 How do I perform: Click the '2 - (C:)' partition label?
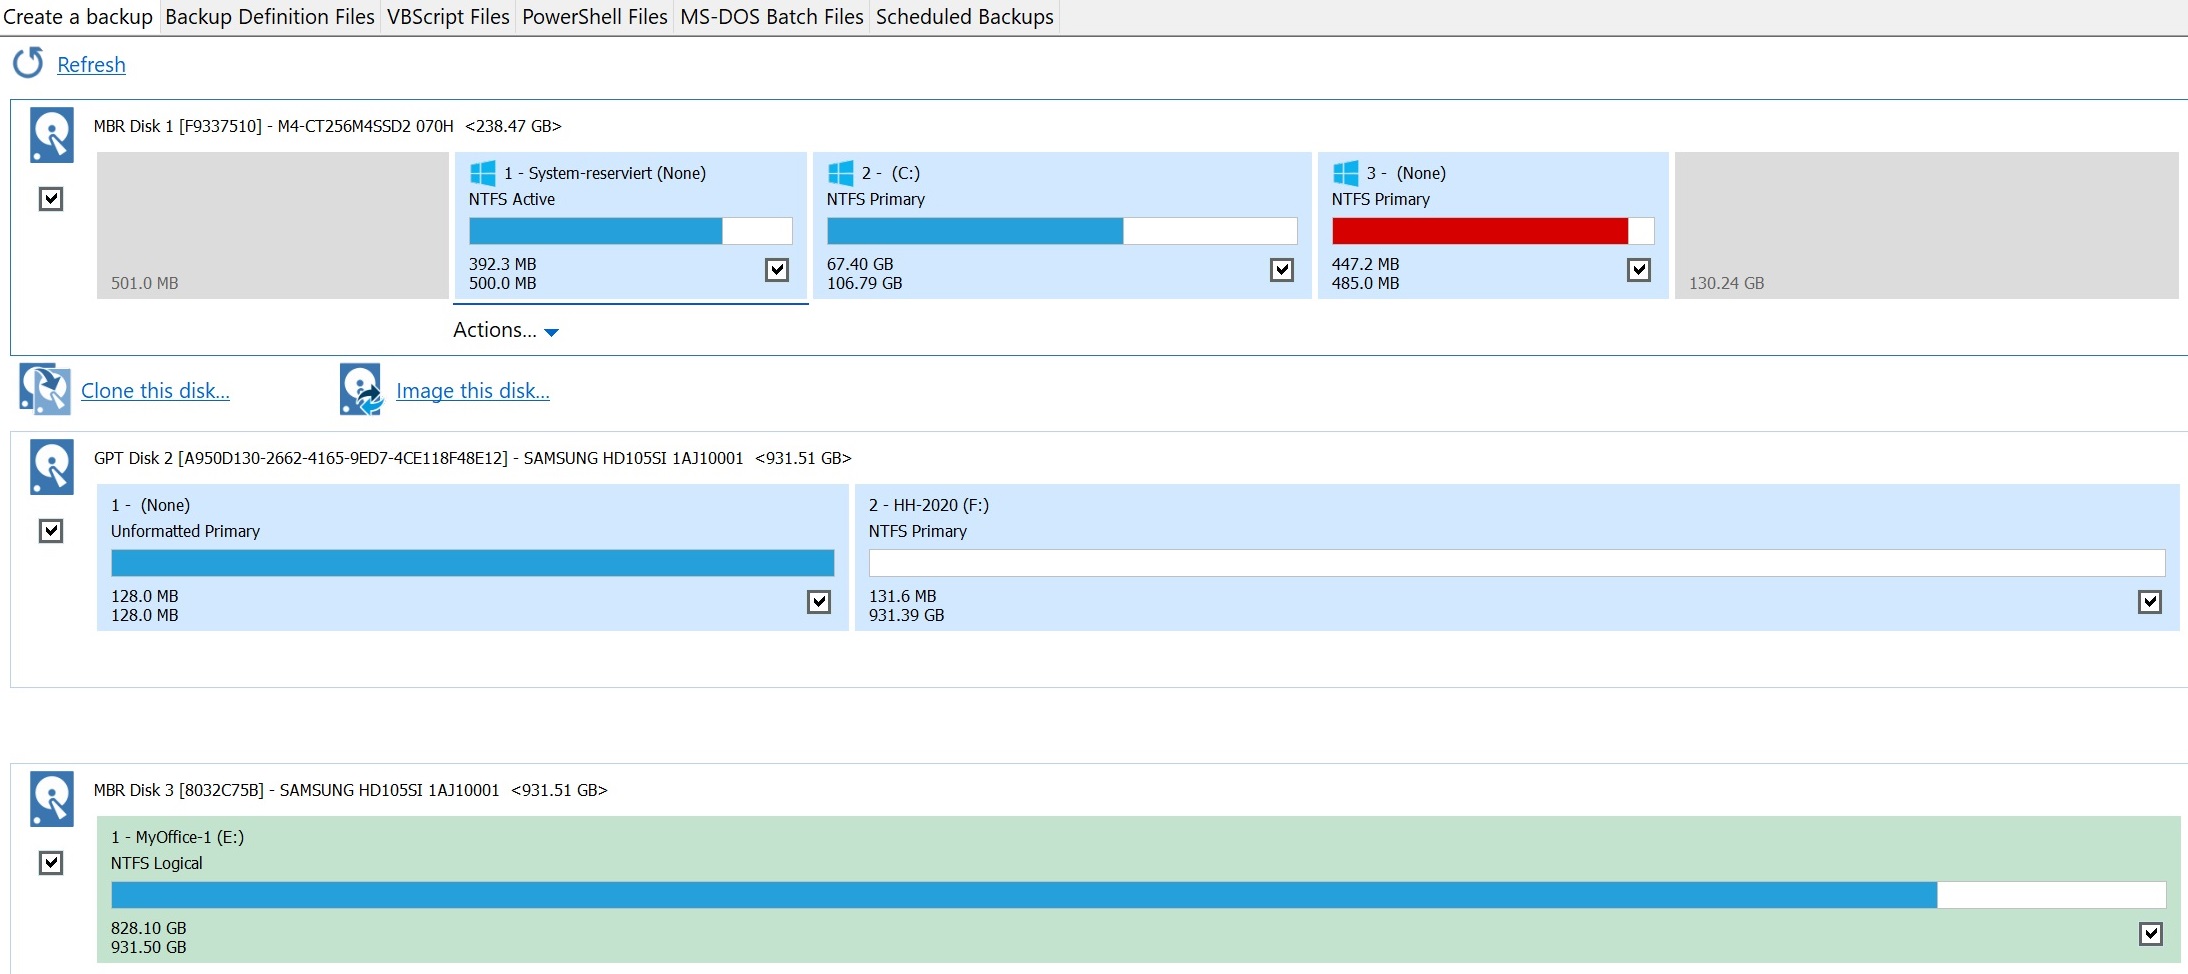click(891, 173)
